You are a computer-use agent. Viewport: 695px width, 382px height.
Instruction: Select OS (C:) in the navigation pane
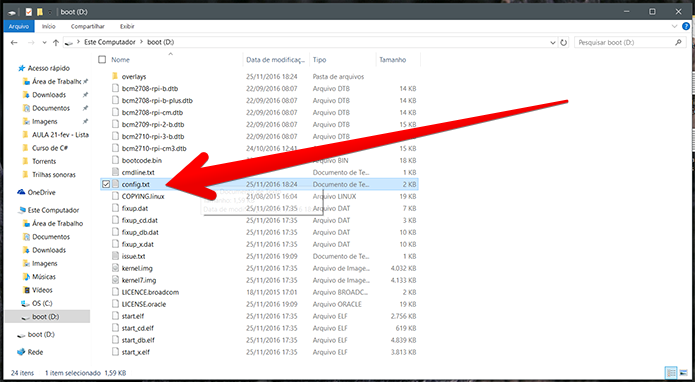pyautogui.click(x=43, y=303)
